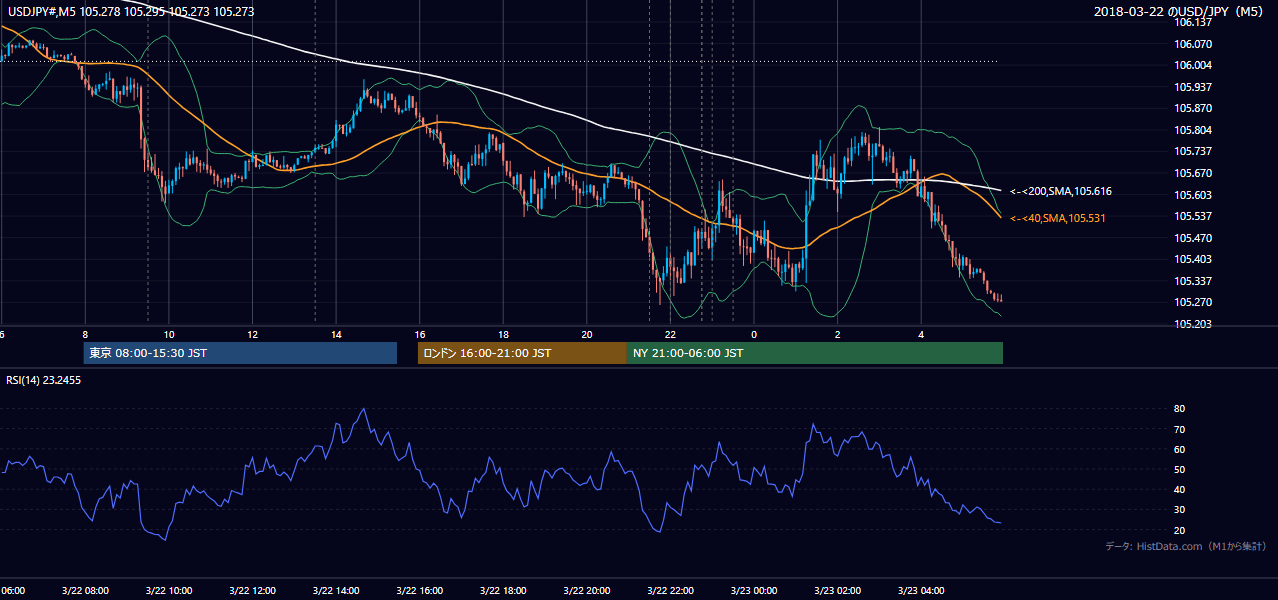Click hour label 16 under price chart
The image size is (1278, 600).
click(x=420, y=335)
